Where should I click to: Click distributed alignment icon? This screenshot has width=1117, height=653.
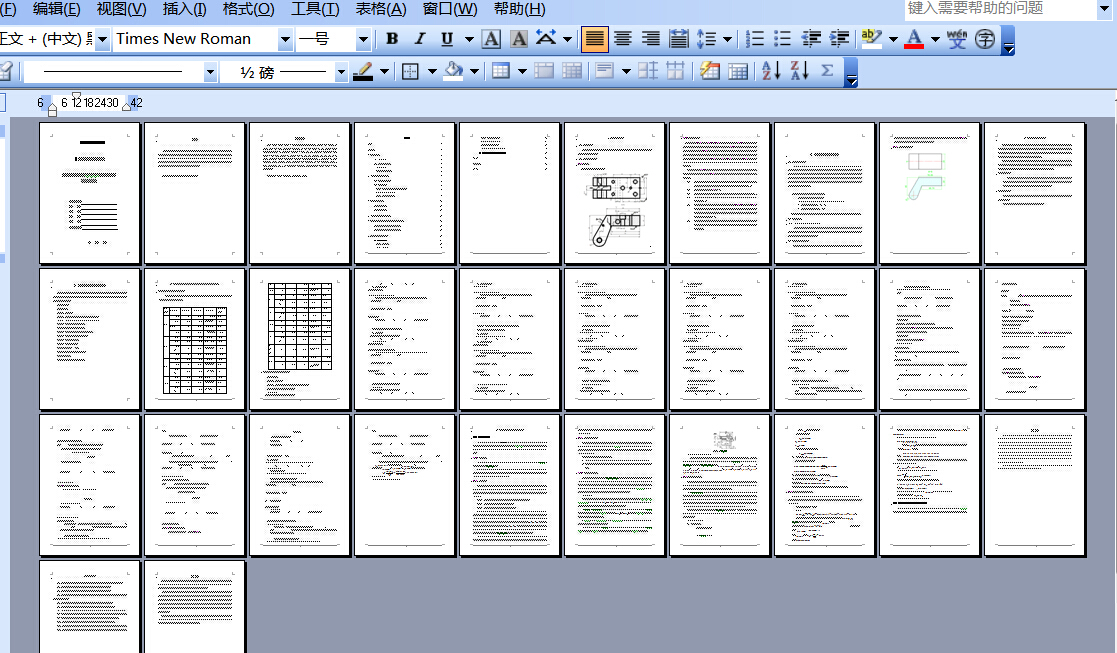click(678, 39)
